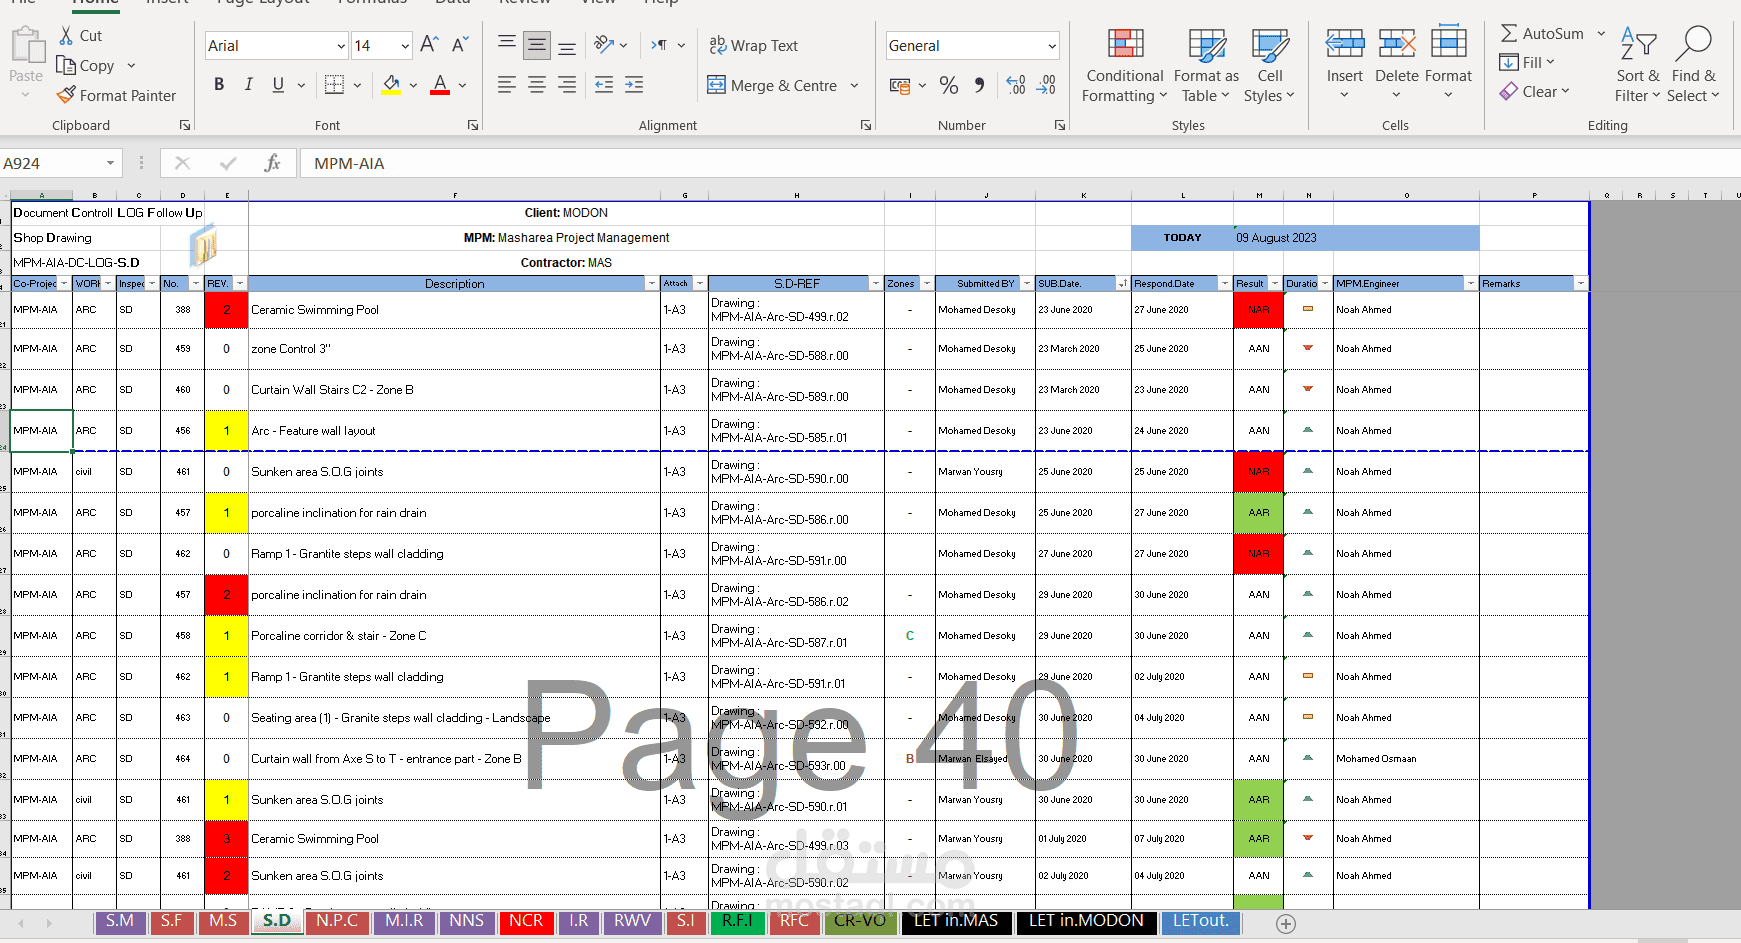Image resolution: width=1741 pixels, height=943 pixels.
Task: Click the Insert cells icon
Action: (1345, 43)
